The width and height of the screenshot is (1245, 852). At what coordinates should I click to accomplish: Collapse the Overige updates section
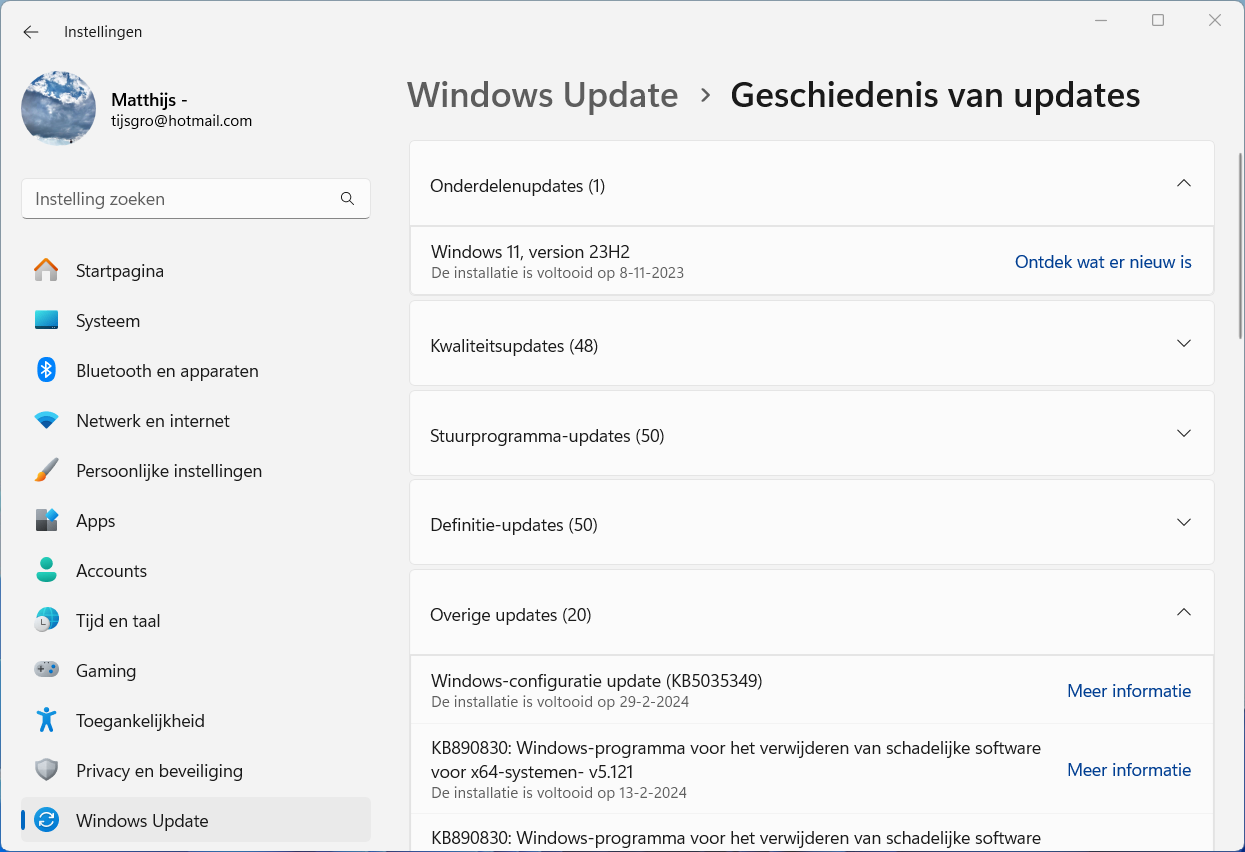1184,613
